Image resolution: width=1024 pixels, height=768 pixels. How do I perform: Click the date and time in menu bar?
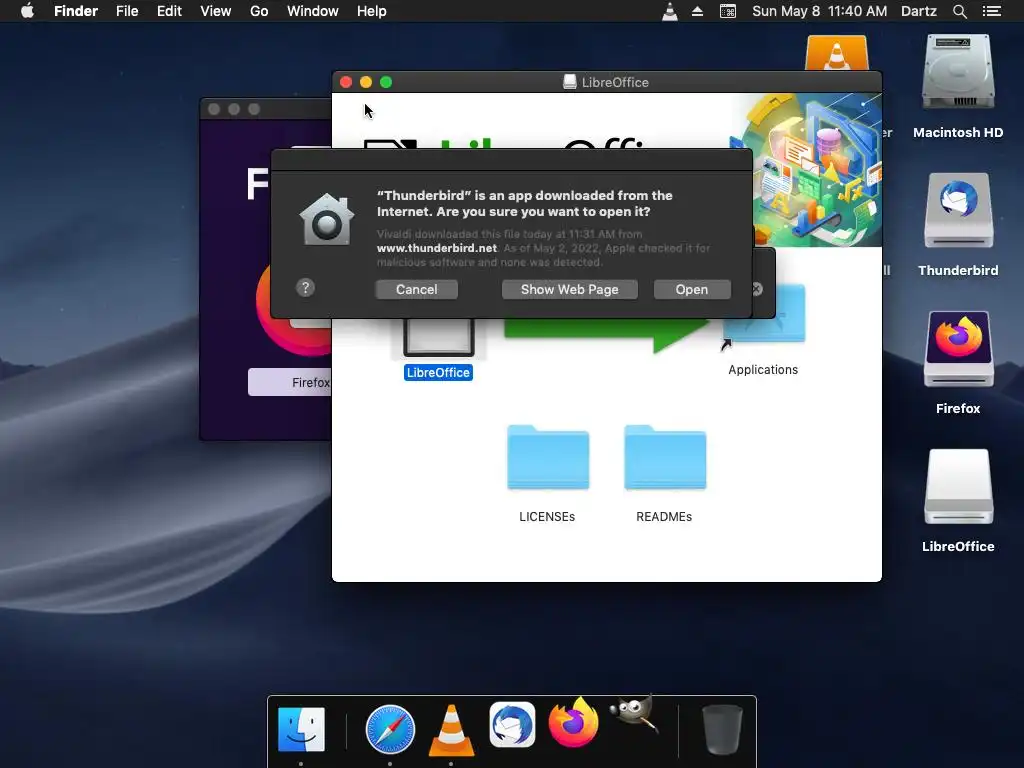click(x=820, y=11)
